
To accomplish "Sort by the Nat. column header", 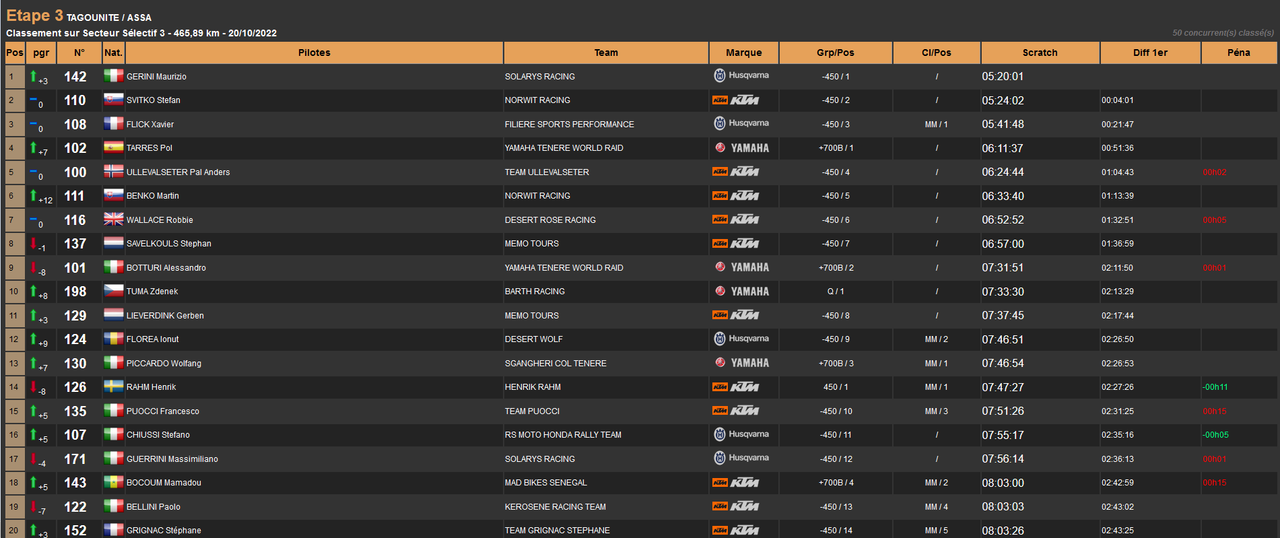I will click(113, 53).
